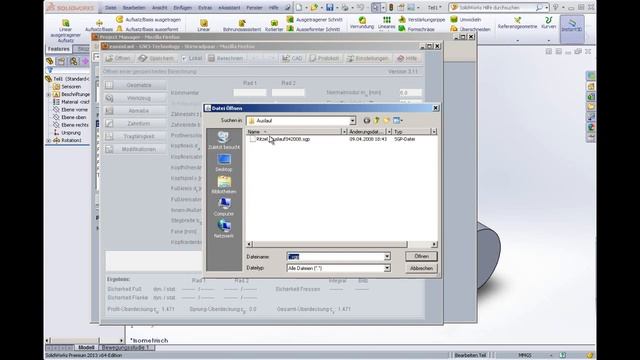This screenshot has height=360, width=640.
Task: Click the horizontal scrollbar in file list
Action: pos(330,244)
